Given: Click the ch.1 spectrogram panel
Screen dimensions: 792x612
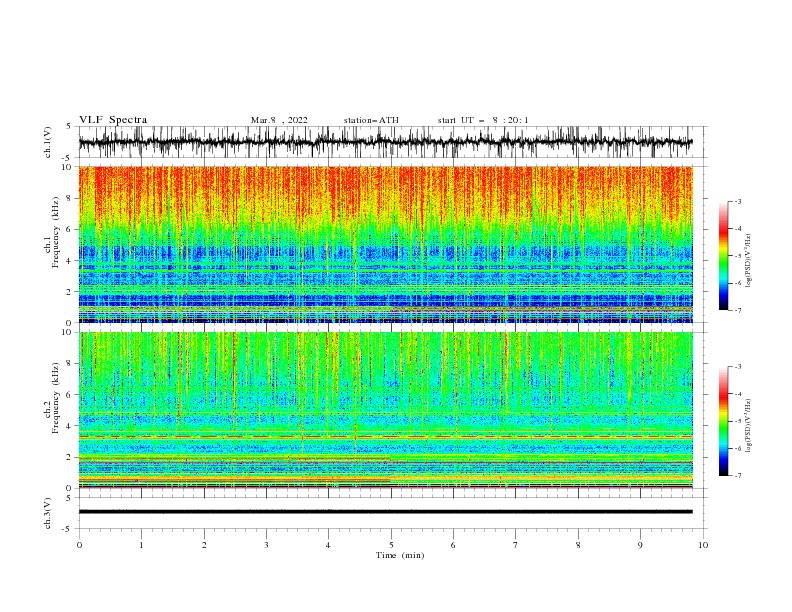Looking at the screenshot, I should [x=385, y=244].
